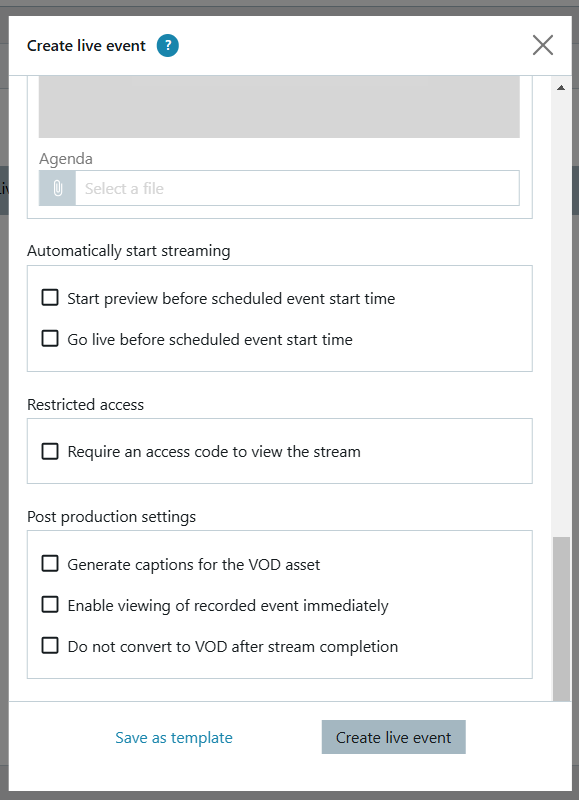The image size is (579, 800).
Task: Click the Require an access code label
Action: (214, 452)
